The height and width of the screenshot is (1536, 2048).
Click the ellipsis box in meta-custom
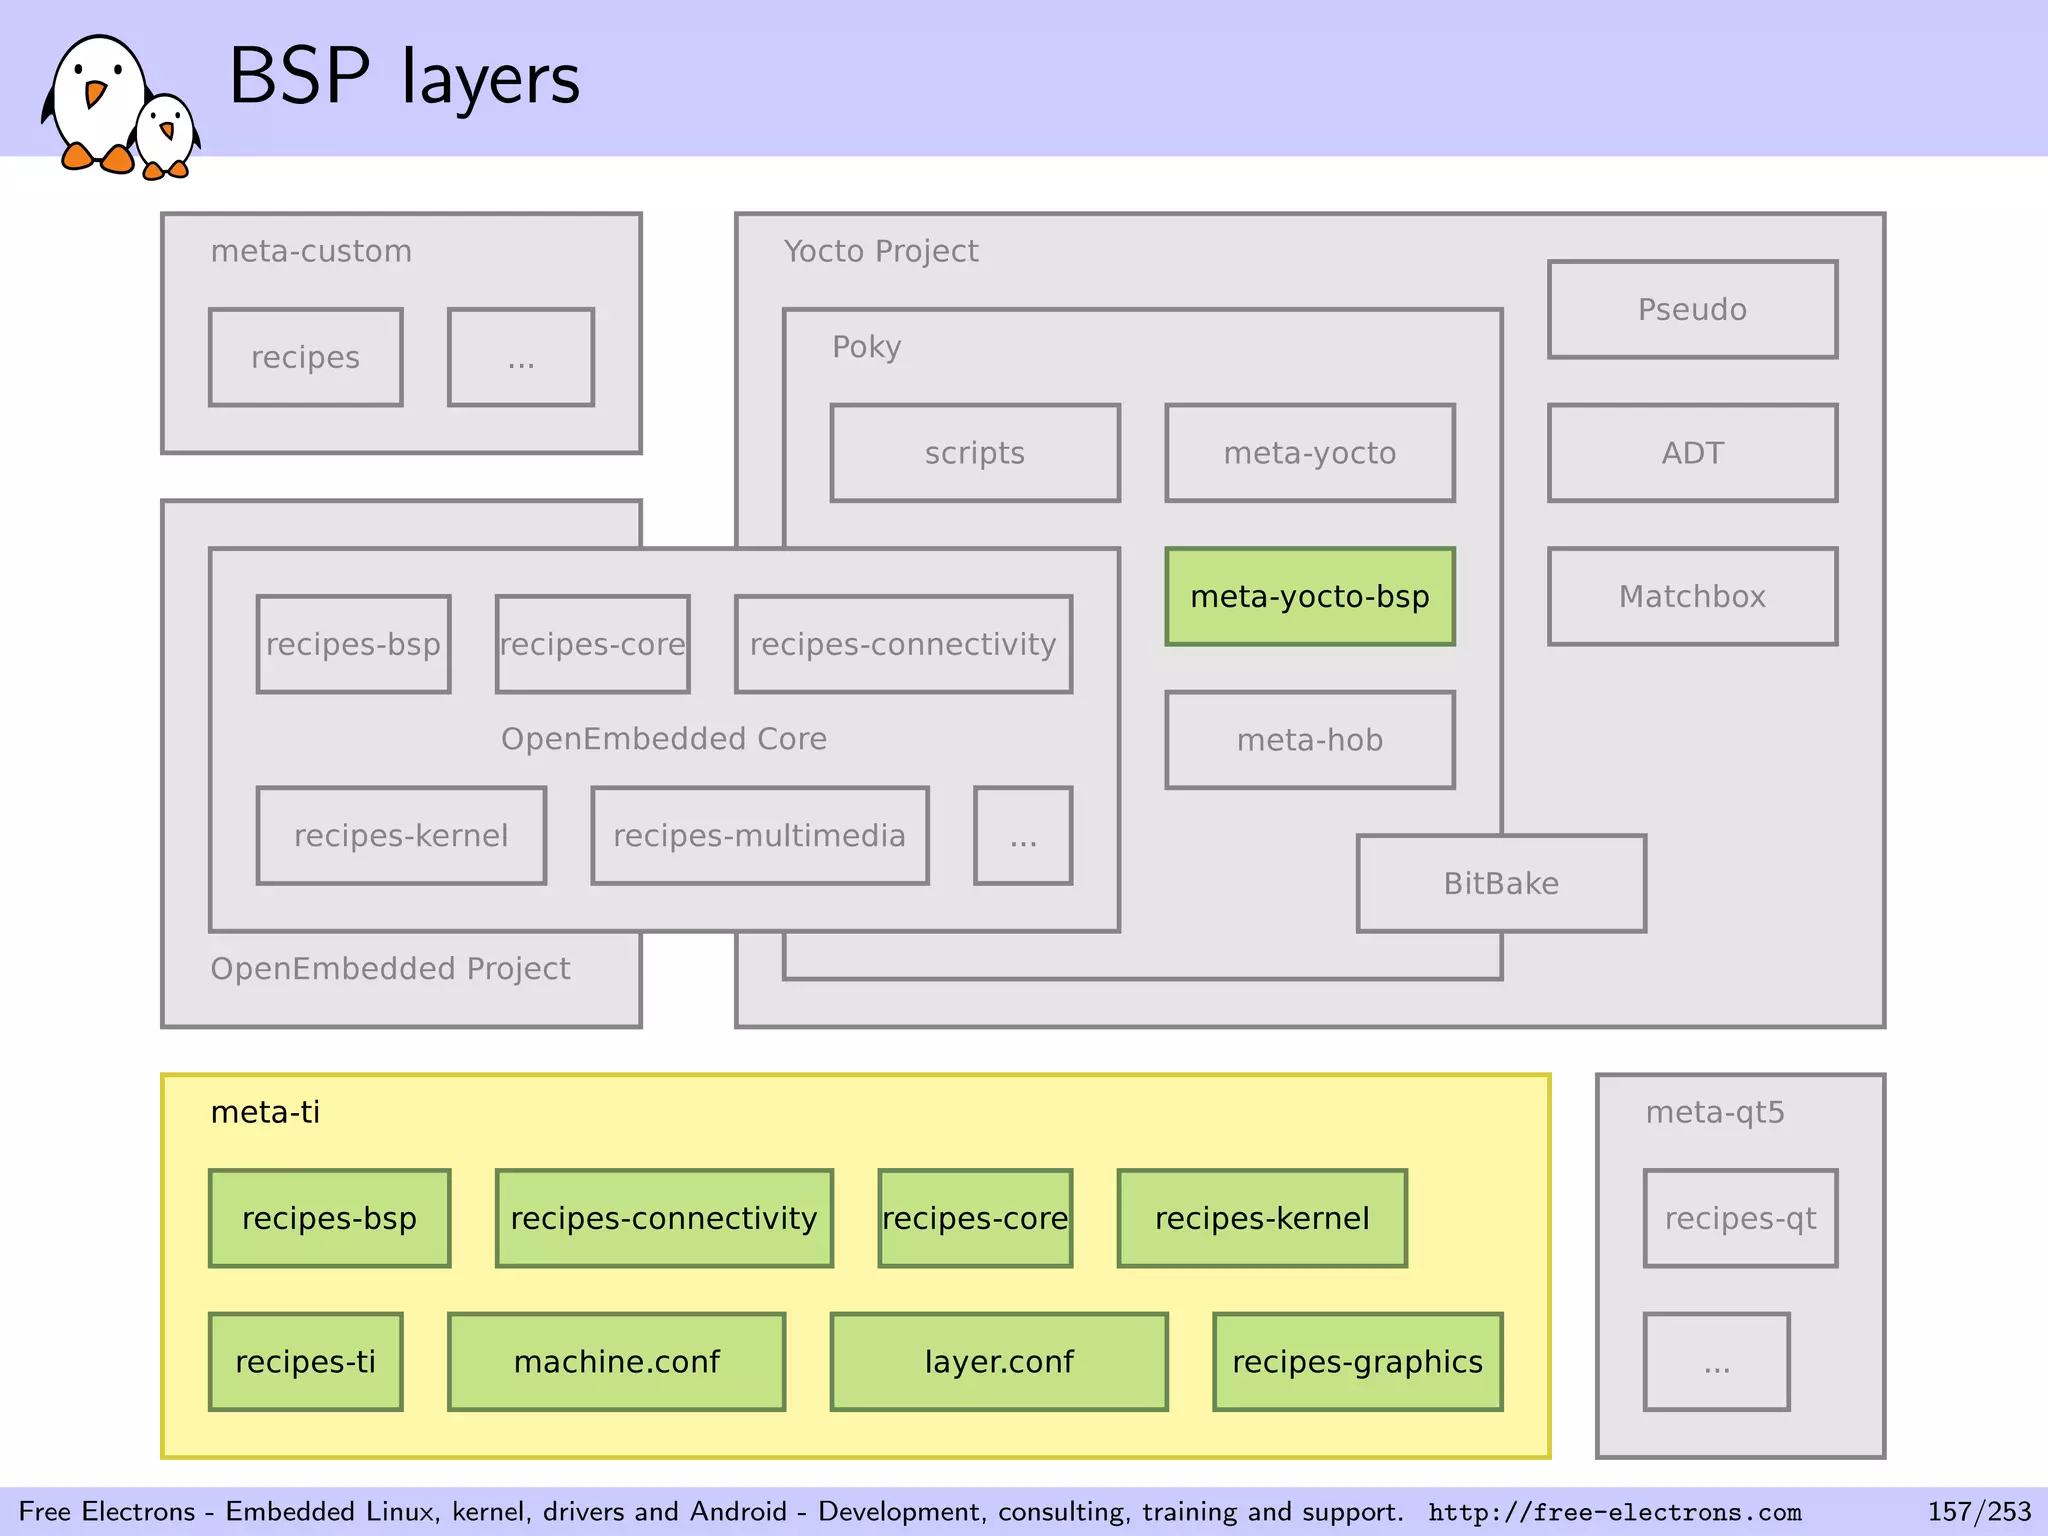[x=520, y=358]
